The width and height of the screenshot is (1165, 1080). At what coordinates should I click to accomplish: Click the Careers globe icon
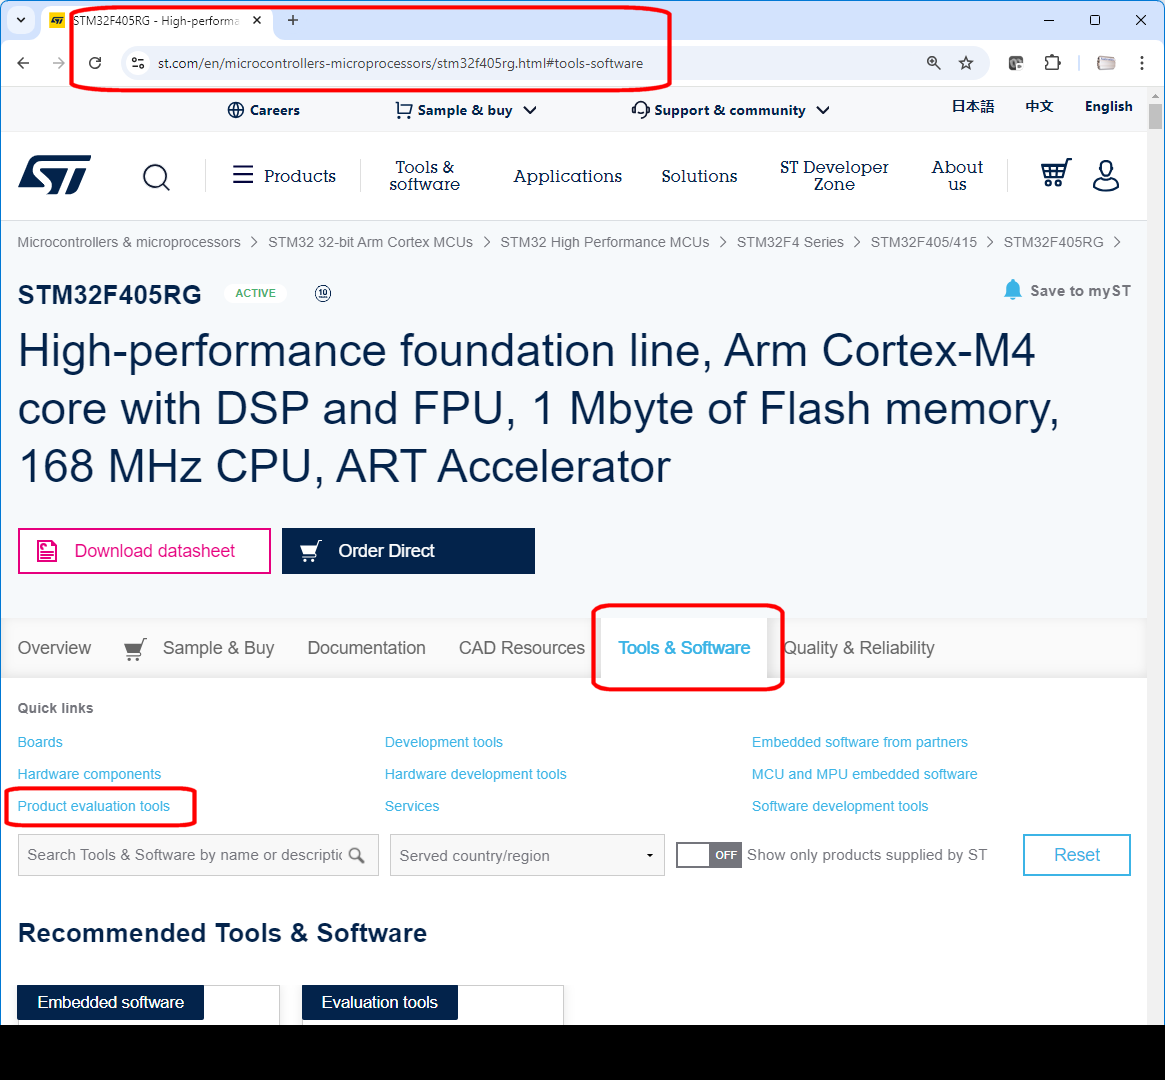pyautogui.click(x=236, y=110)
